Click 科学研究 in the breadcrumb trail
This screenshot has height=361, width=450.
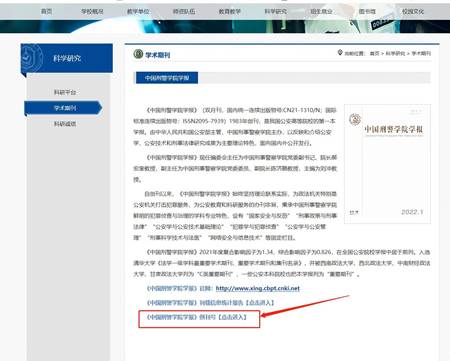[395, 53]
